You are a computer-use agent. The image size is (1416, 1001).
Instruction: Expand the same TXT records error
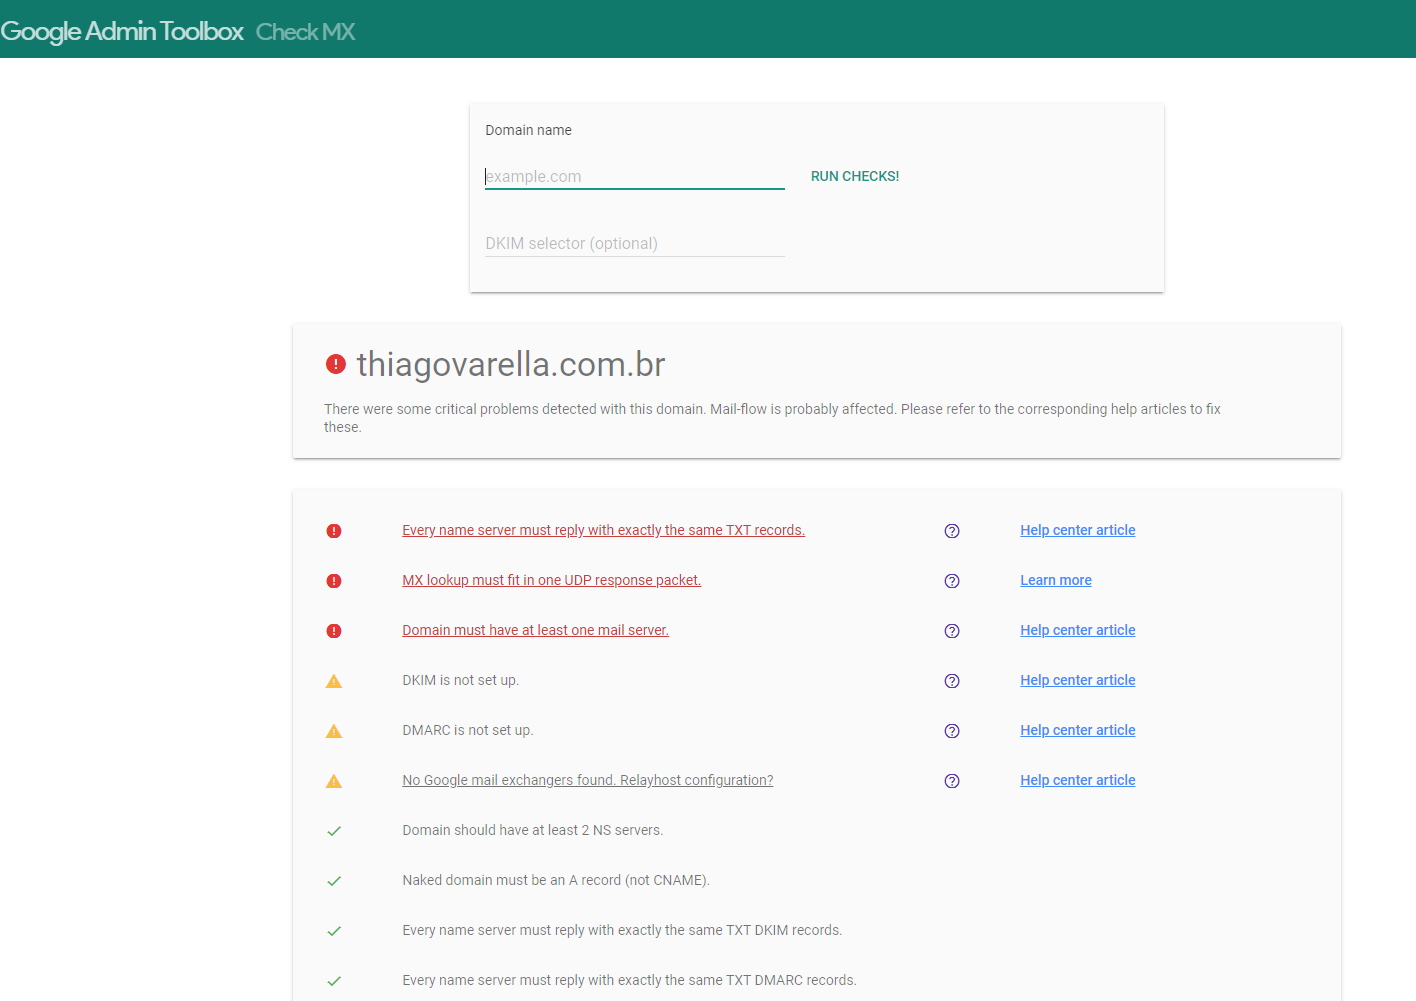click(603, 530)
